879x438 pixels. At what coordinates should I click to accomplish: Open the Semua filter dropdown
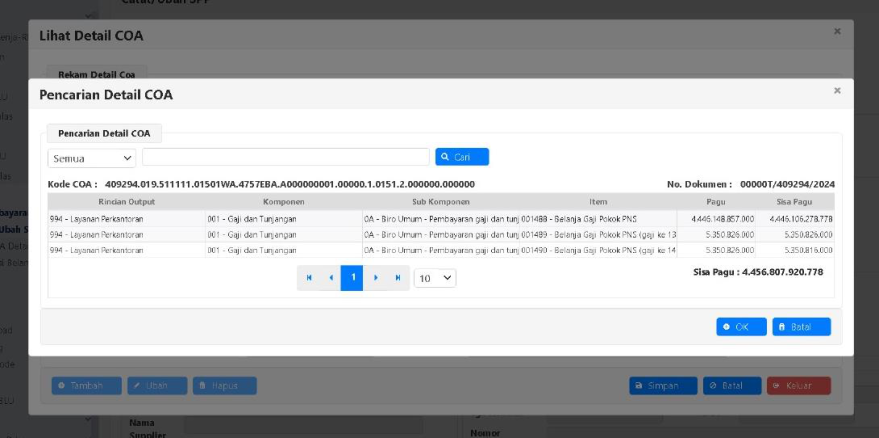click(92, 158)
